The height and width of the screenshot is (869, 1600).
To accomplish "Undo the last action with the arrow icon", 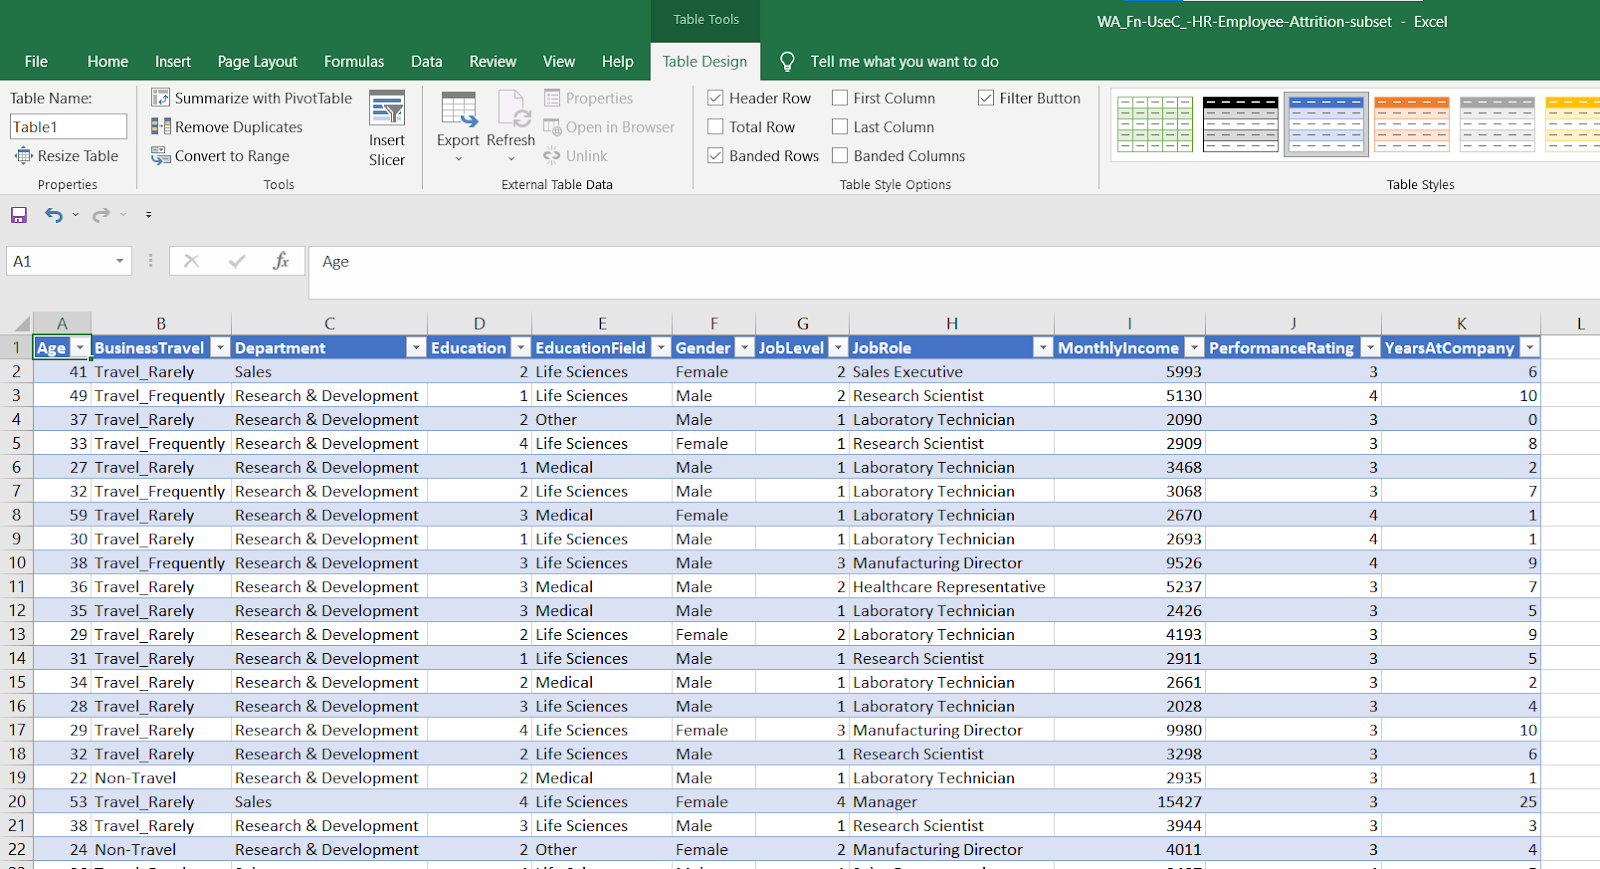I will [53, 215].
